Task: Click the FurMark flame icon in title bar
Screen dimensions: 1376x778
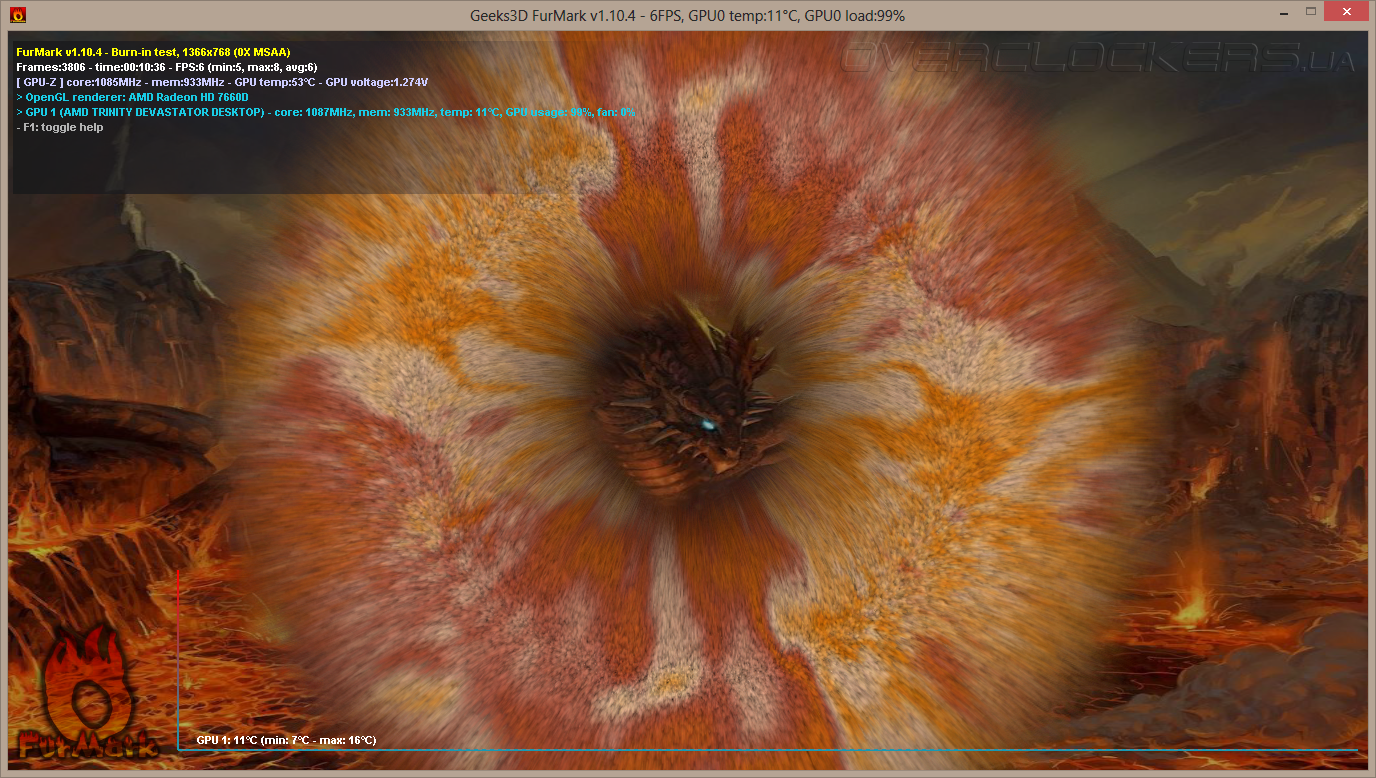Action: point(17,15)
